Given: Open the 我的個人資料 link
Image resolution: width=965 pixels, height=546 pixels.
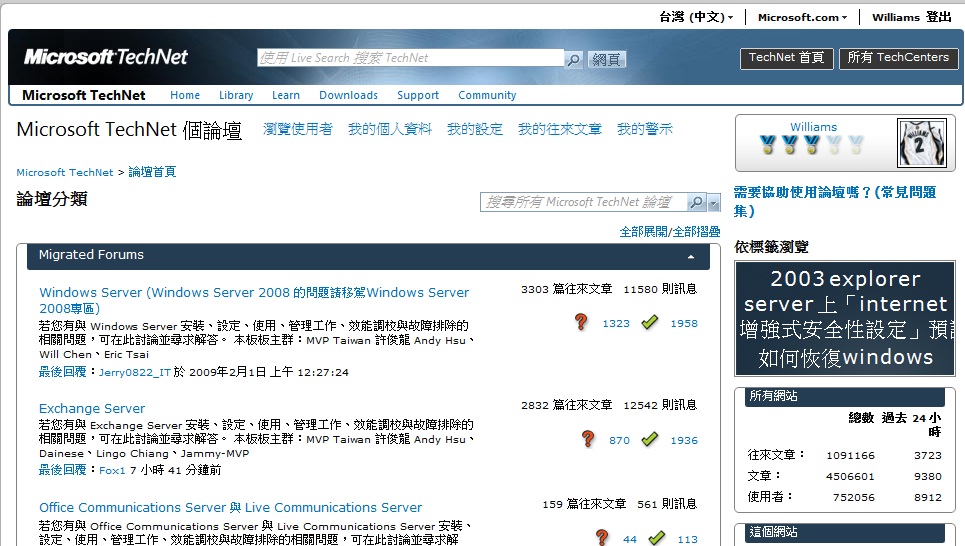Looking at the screenshot, I should (390, 129).
